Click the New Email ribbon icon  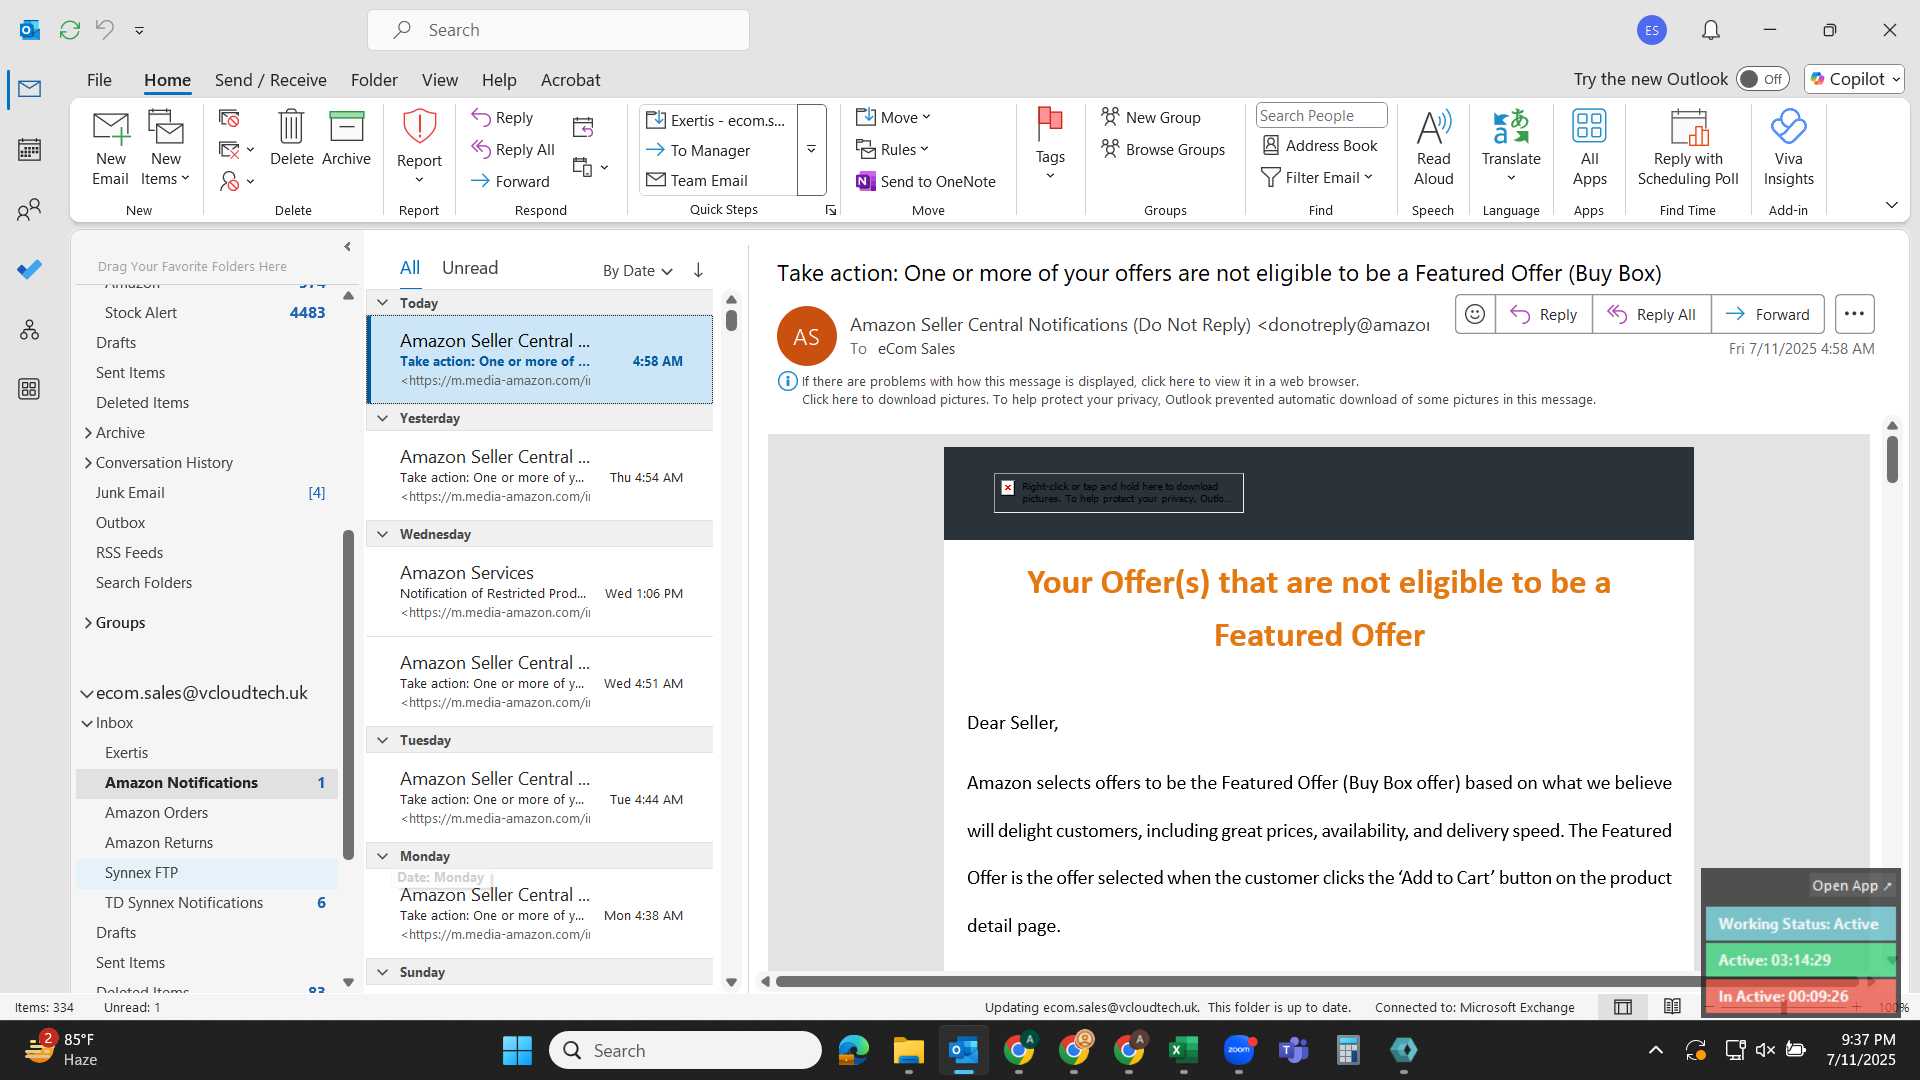110,148
